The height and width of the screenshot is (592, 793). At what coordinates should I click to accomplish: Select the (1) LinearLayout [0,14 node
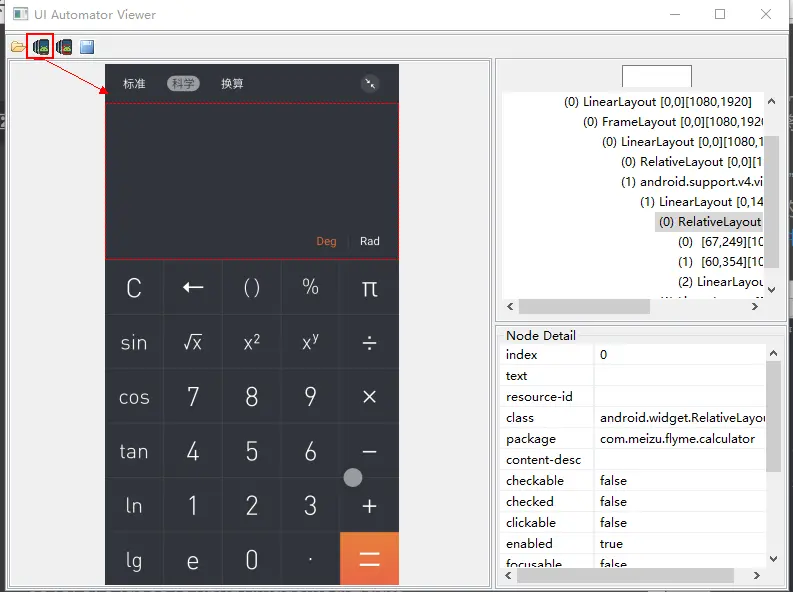click(x=701, y=202)
